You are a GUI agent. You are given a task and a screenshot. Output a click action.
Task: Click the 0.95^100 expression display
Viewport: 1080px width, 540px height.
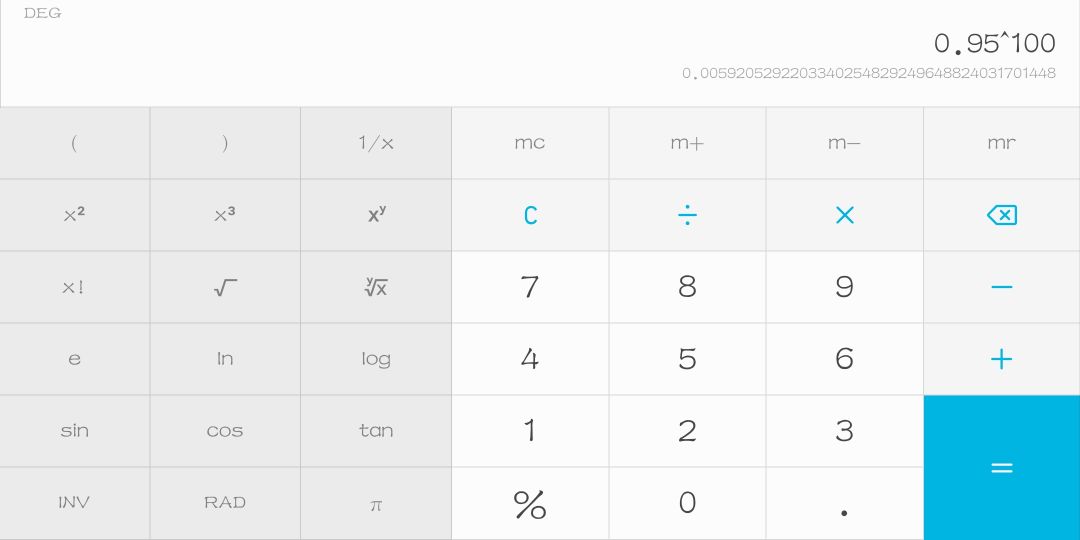pos(994,44)
